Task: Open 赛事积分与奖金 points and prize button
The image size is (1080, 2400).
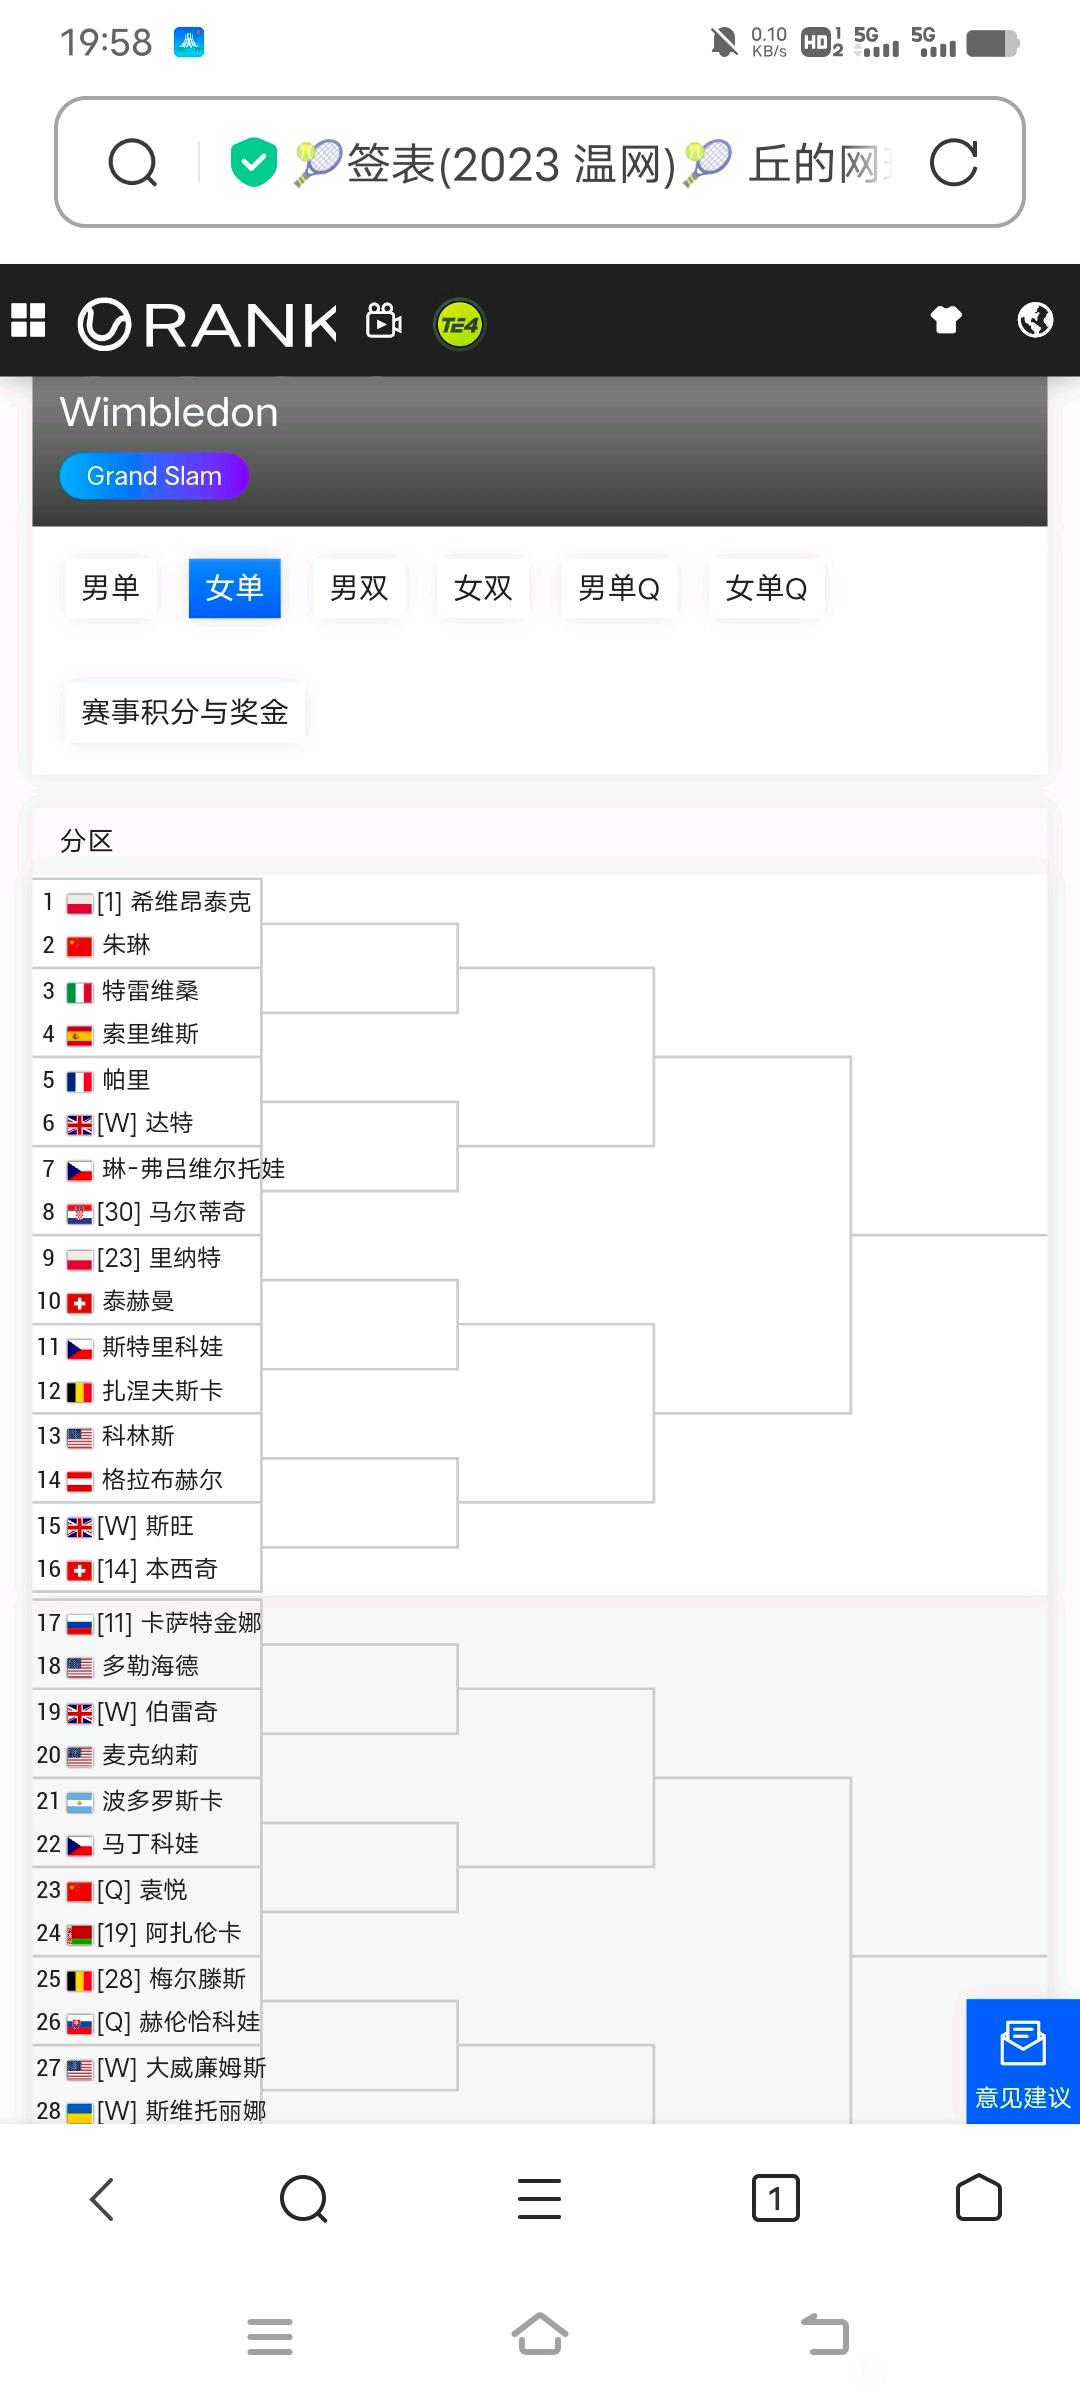Action: tap(185, 712)
